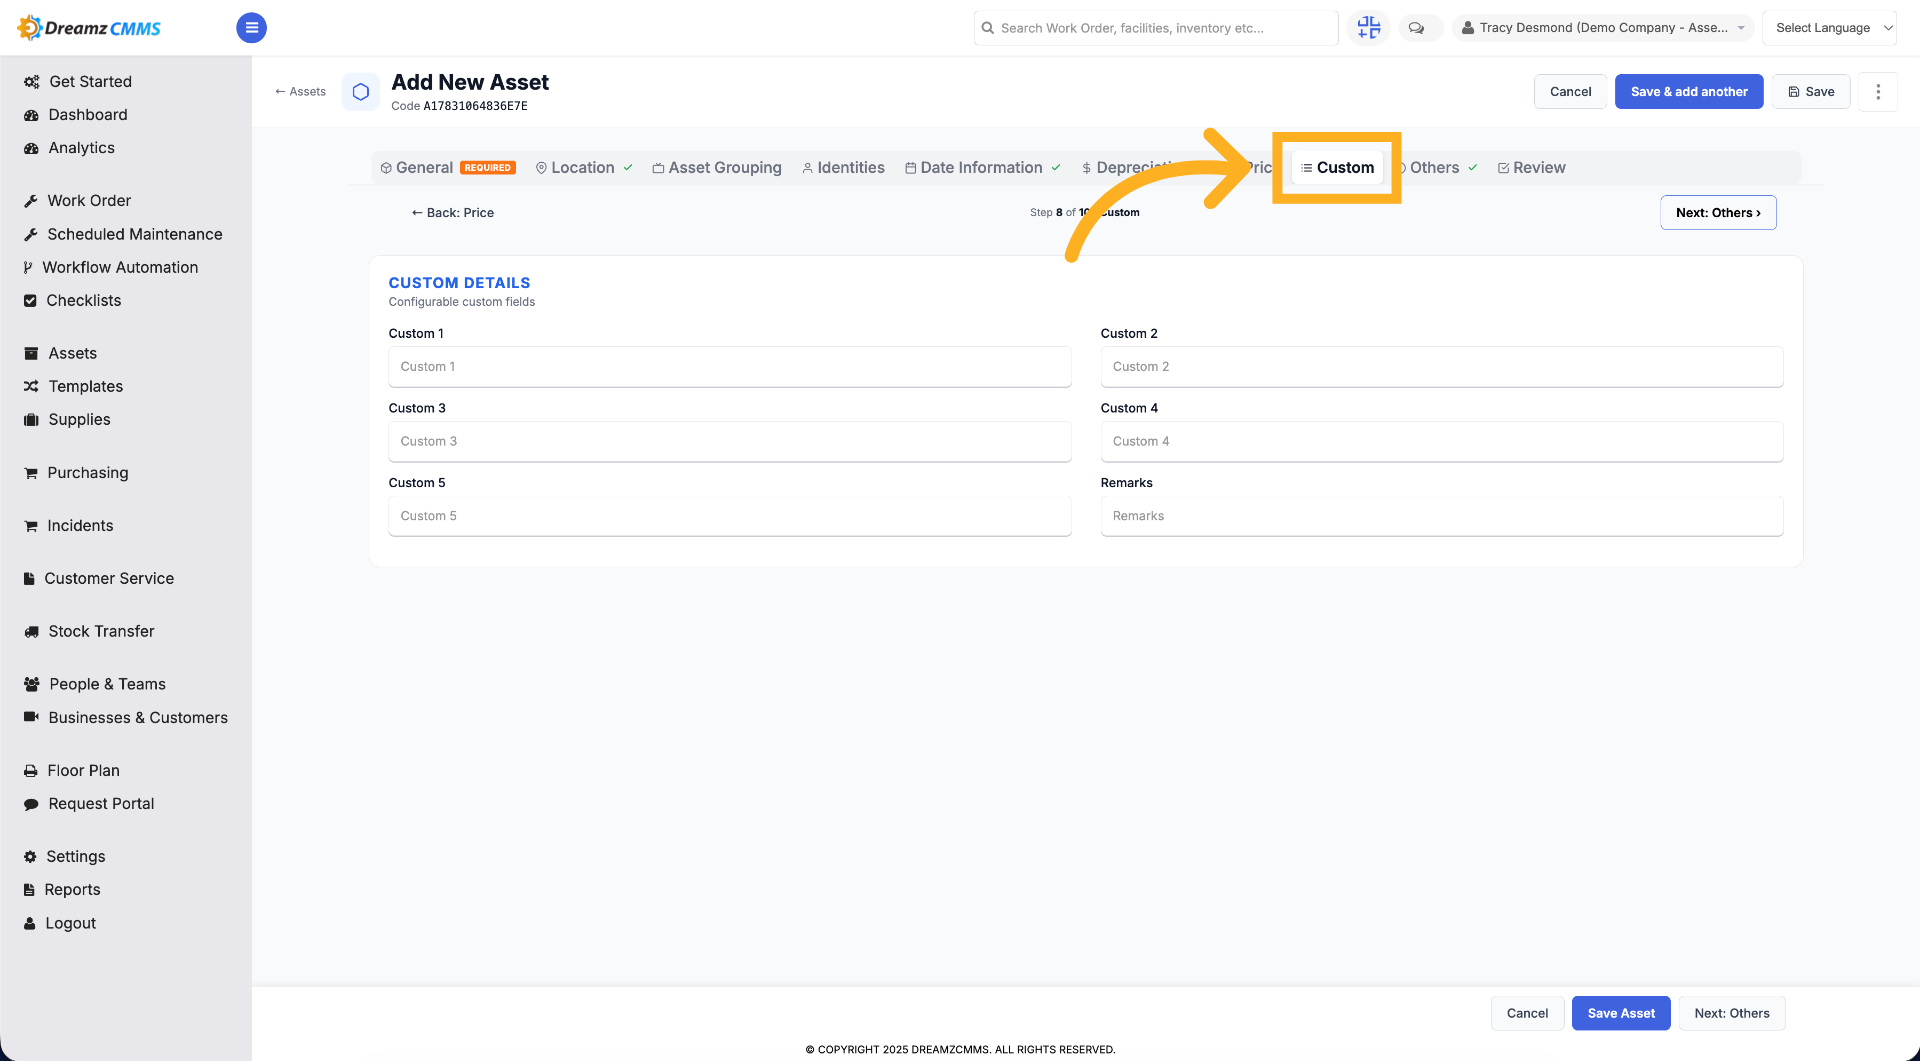Click asset code A17831064836E7E text
The width and height of the screenshot is (1920, 1061).
tap(475, 106)
